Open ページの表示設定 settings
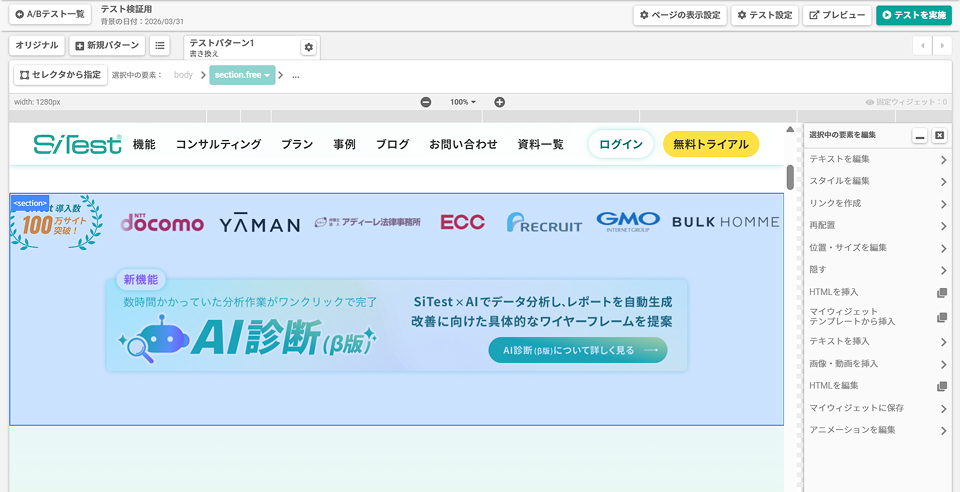 tap(680, 15)
